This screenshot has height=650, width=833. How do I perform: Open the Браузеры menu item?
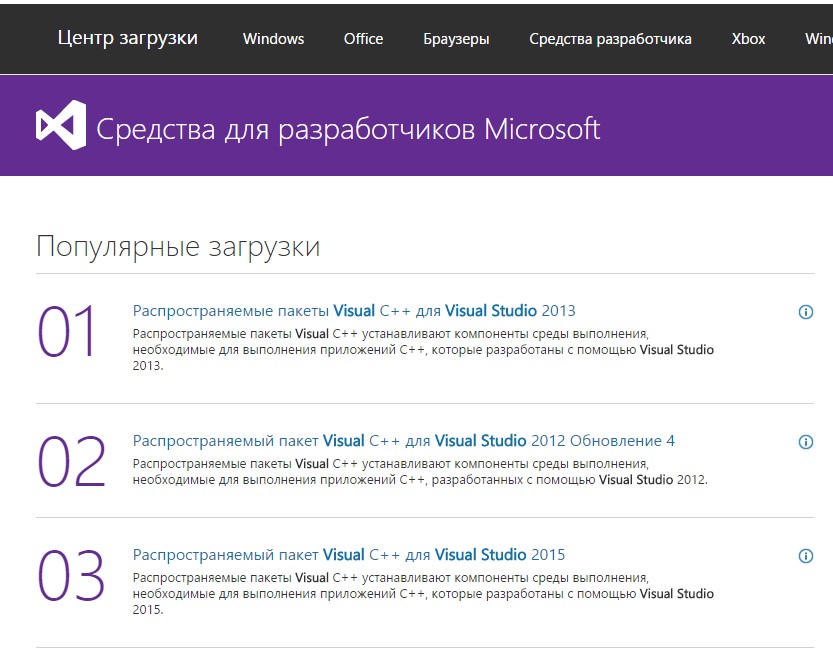[456, 39]
